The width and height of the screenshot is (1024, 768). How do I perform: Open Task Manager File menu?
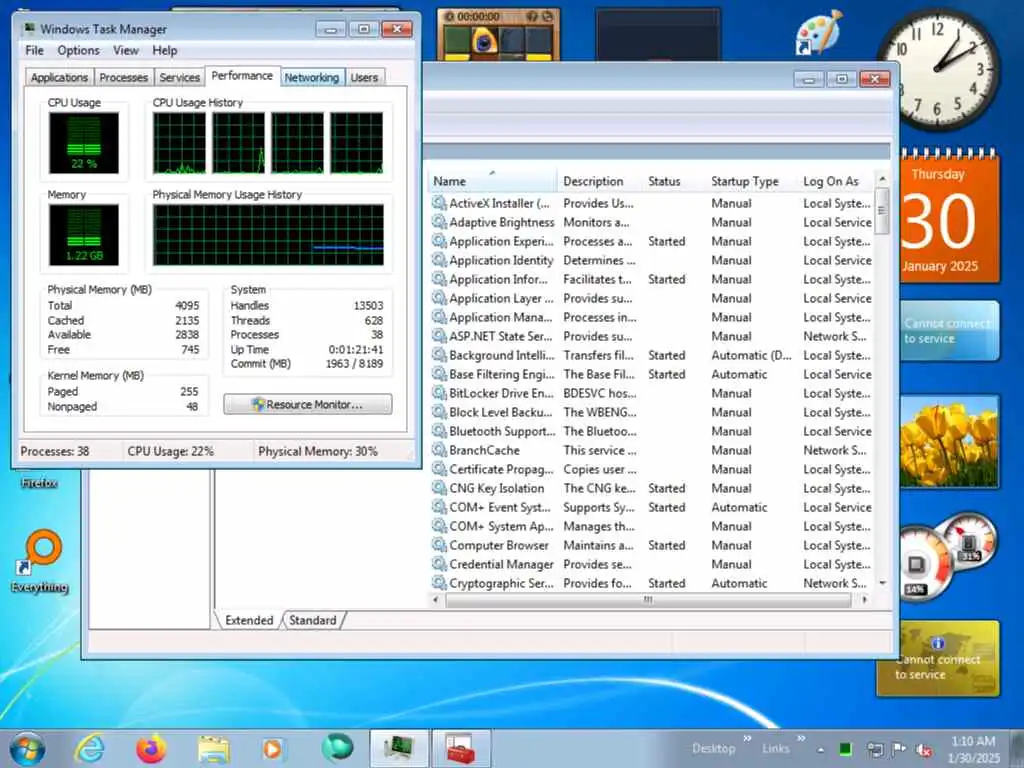coord(34,50)
